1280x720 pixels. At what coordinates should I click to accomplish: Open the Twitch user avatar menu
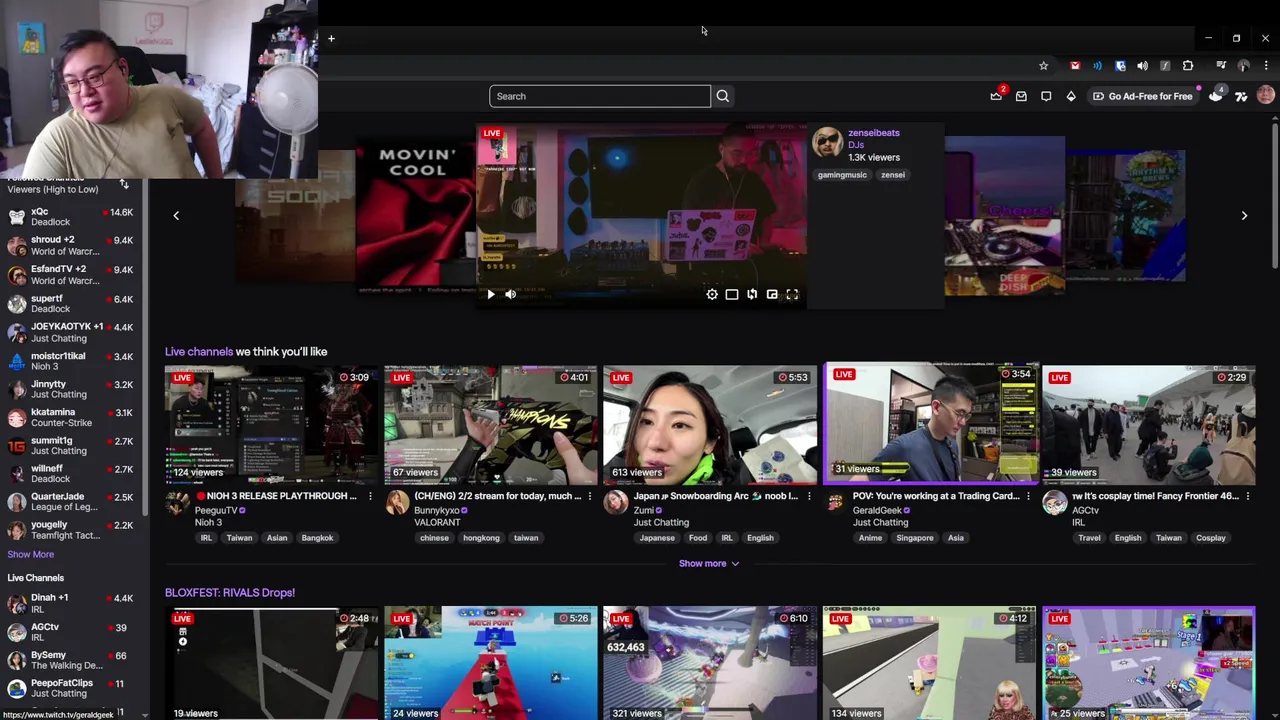(1266, 96)
